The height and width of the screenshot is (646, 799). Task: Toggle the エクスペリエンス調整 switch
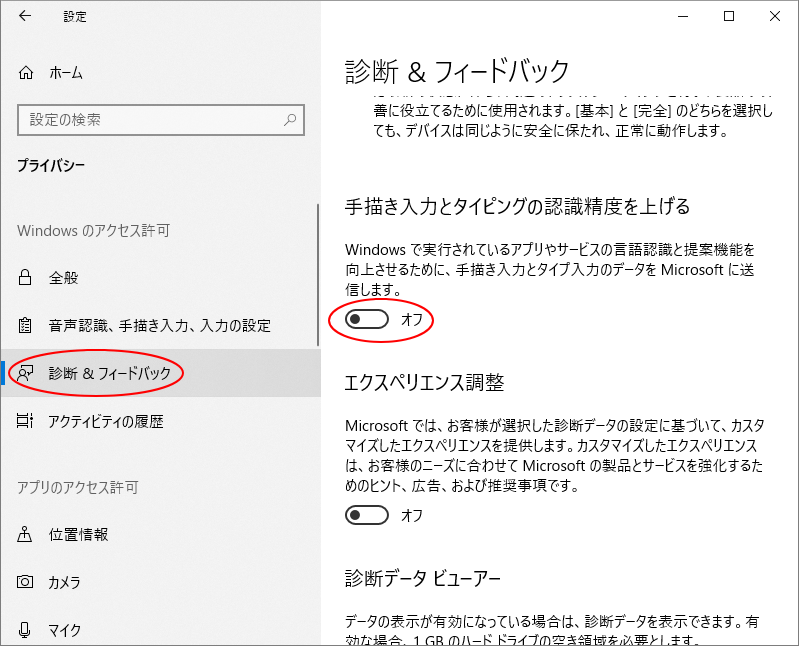coord(367,515)
